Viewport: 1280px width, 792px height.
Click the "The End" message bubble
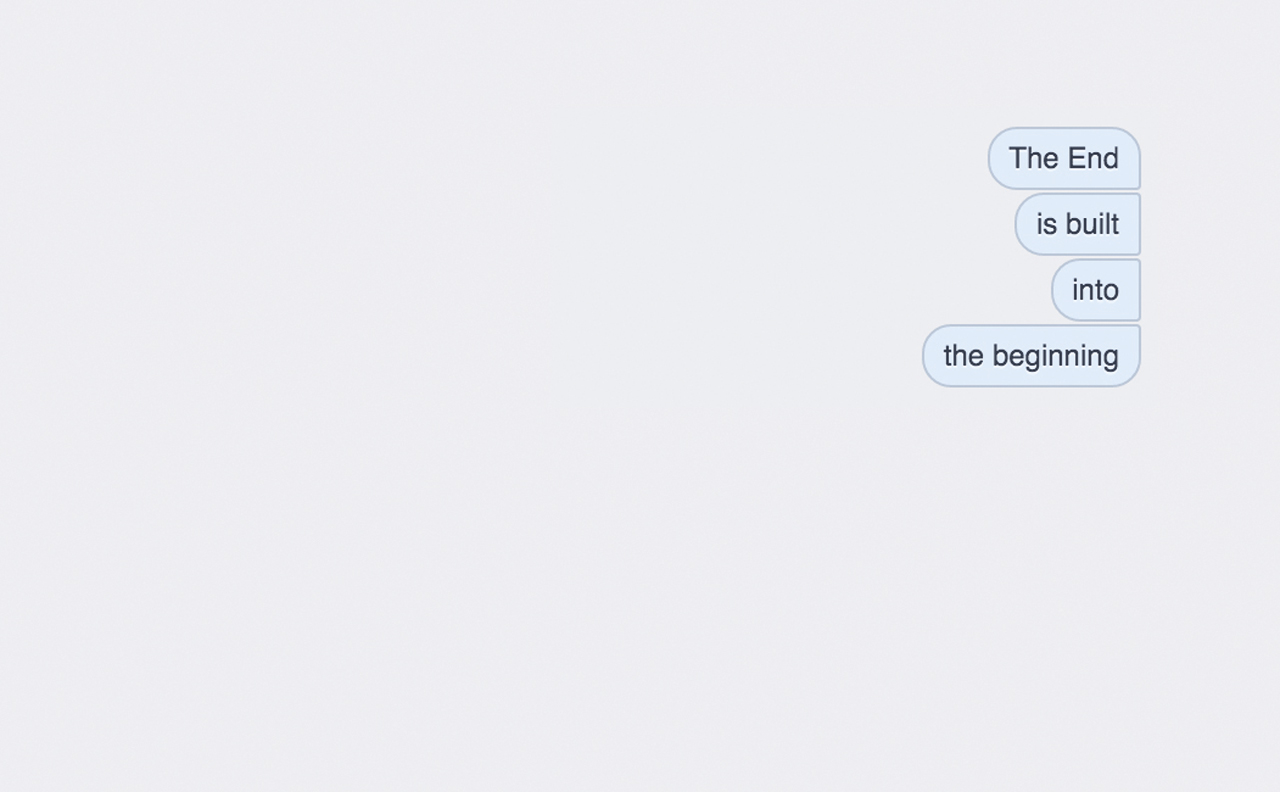1064,158
